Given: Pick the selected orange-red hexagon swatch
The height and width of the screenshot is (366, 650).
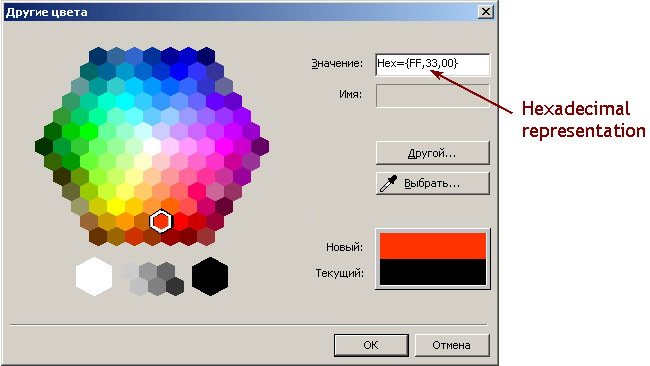Looking at the screenshot, I should click(x=161, y=221).
